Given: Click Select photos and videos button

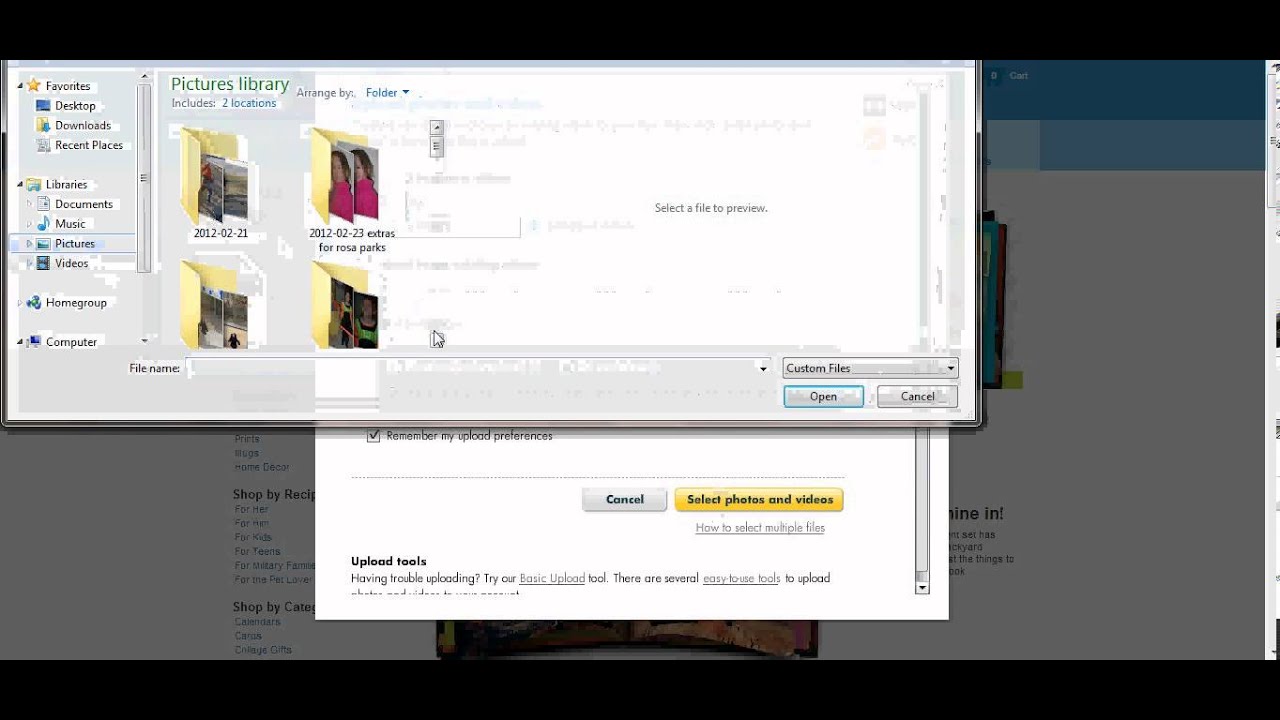Looking at the screenshot, I should click(x=759, y=500).
